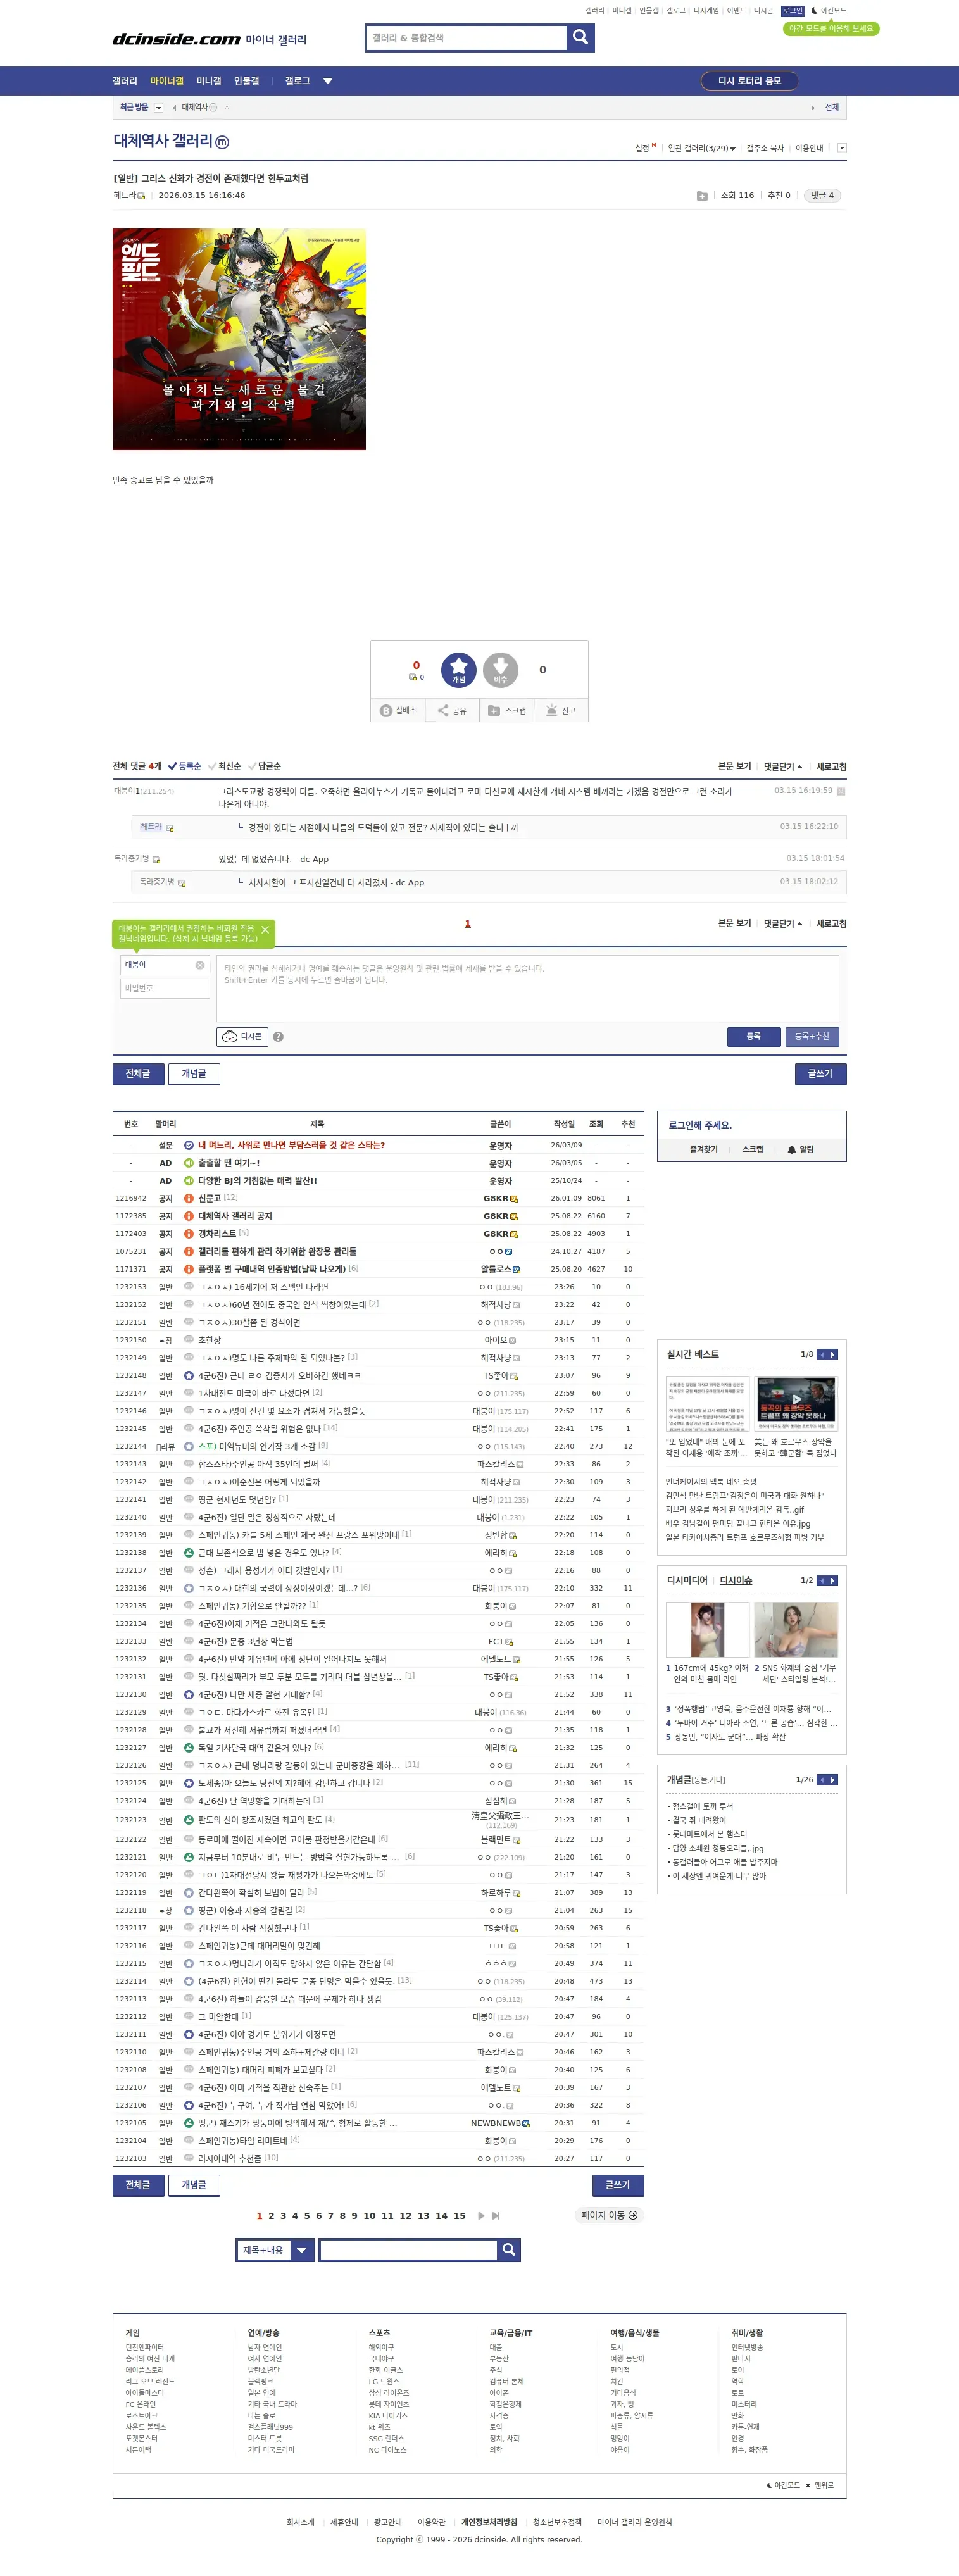Screen dimensions: 959x2576
Task: Scrap the post with 스크랩 button
Action: (506, 710)
